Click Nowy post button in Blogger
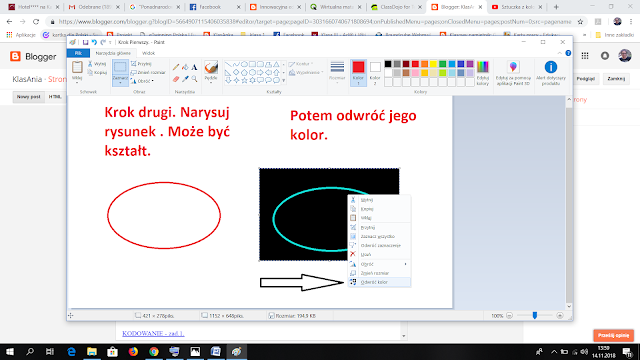The height and width of the screenshot is (360, 640). point(29,97)
